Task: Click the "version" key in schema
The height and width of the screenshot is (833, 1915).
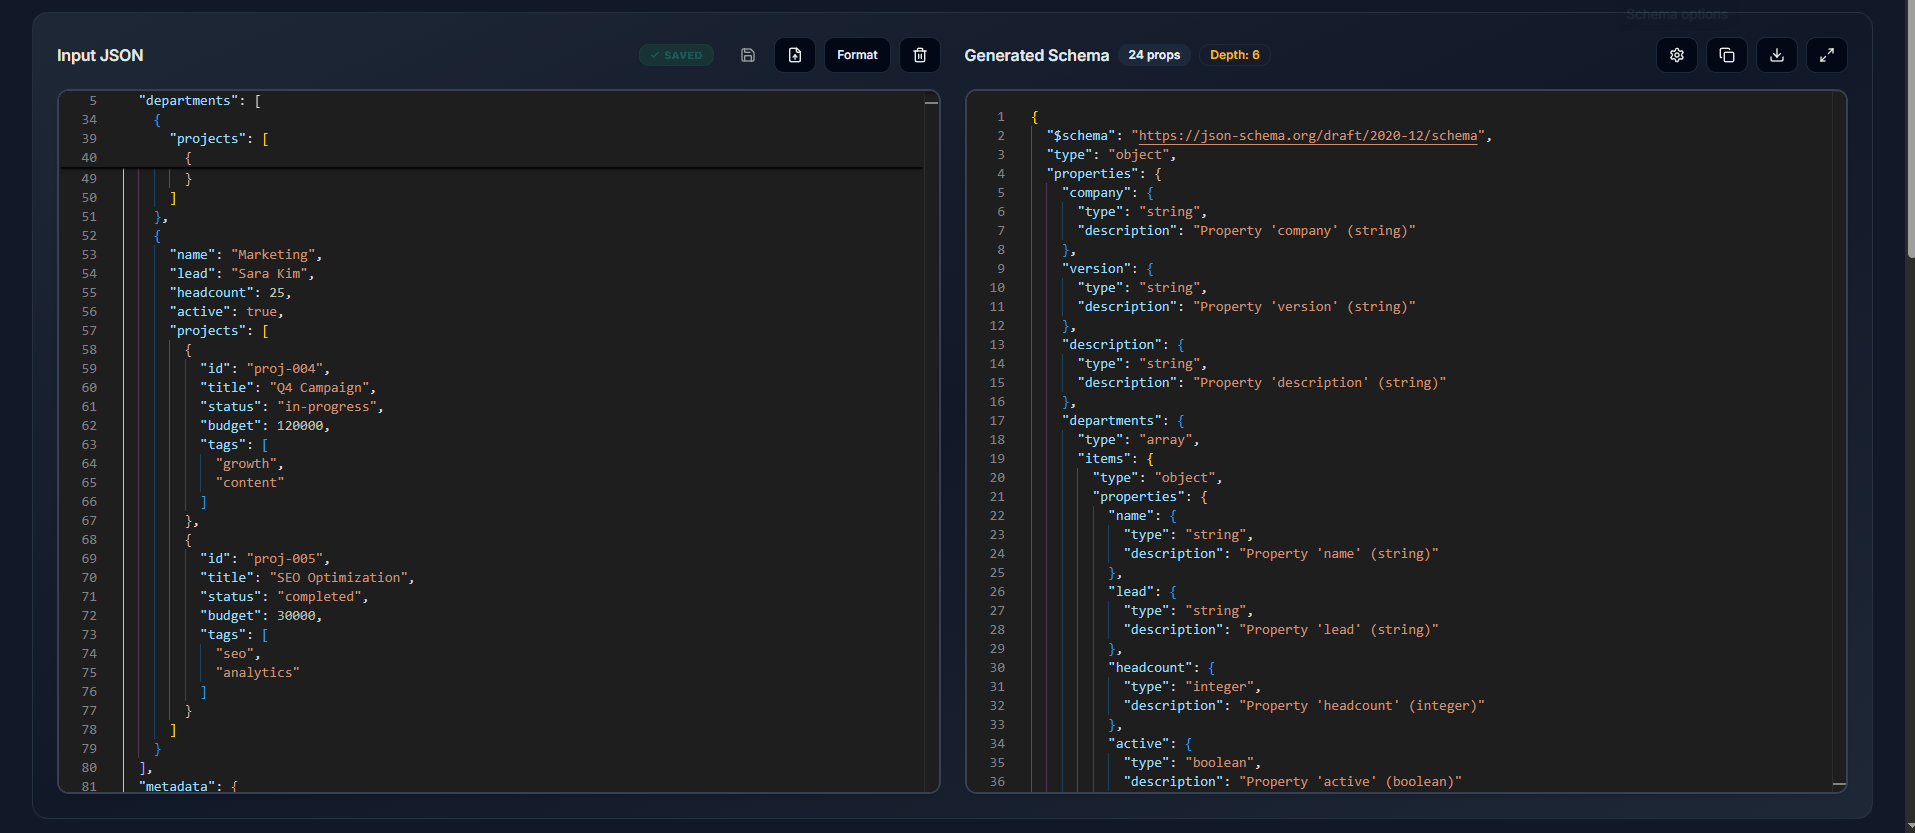Action: click(1097, 269)
